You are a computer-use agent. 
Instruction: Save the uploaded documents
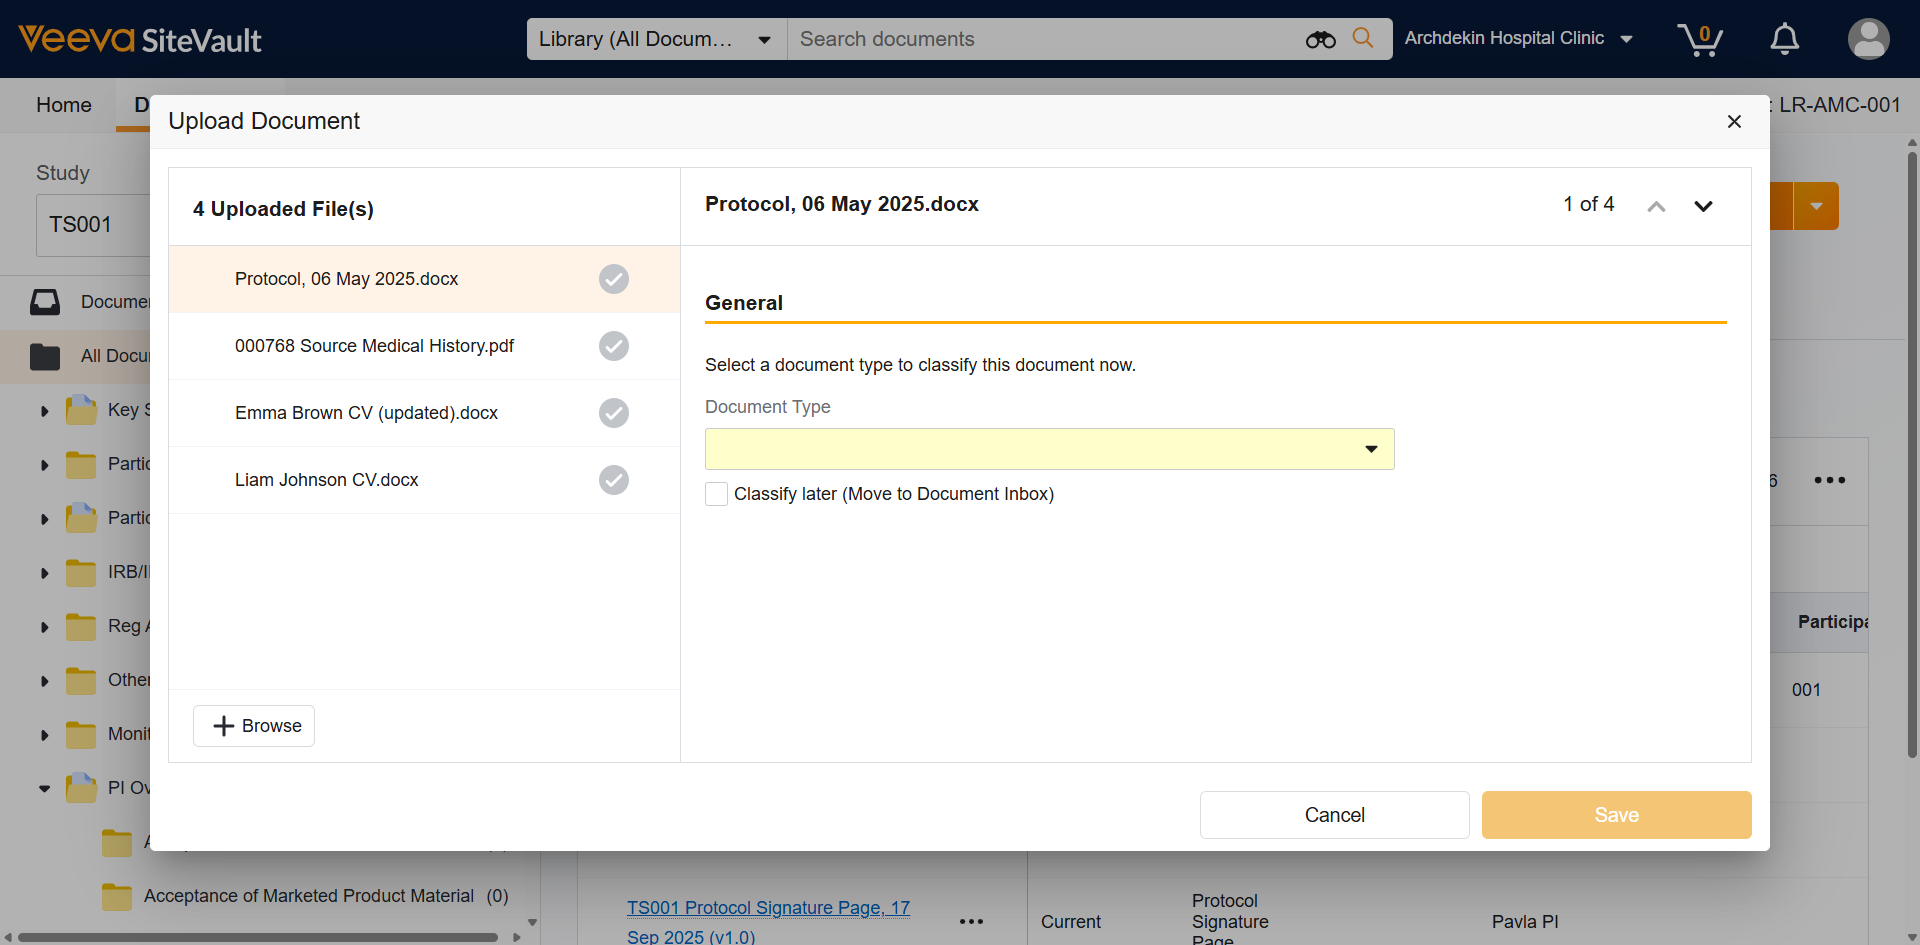pos(1615,815)
